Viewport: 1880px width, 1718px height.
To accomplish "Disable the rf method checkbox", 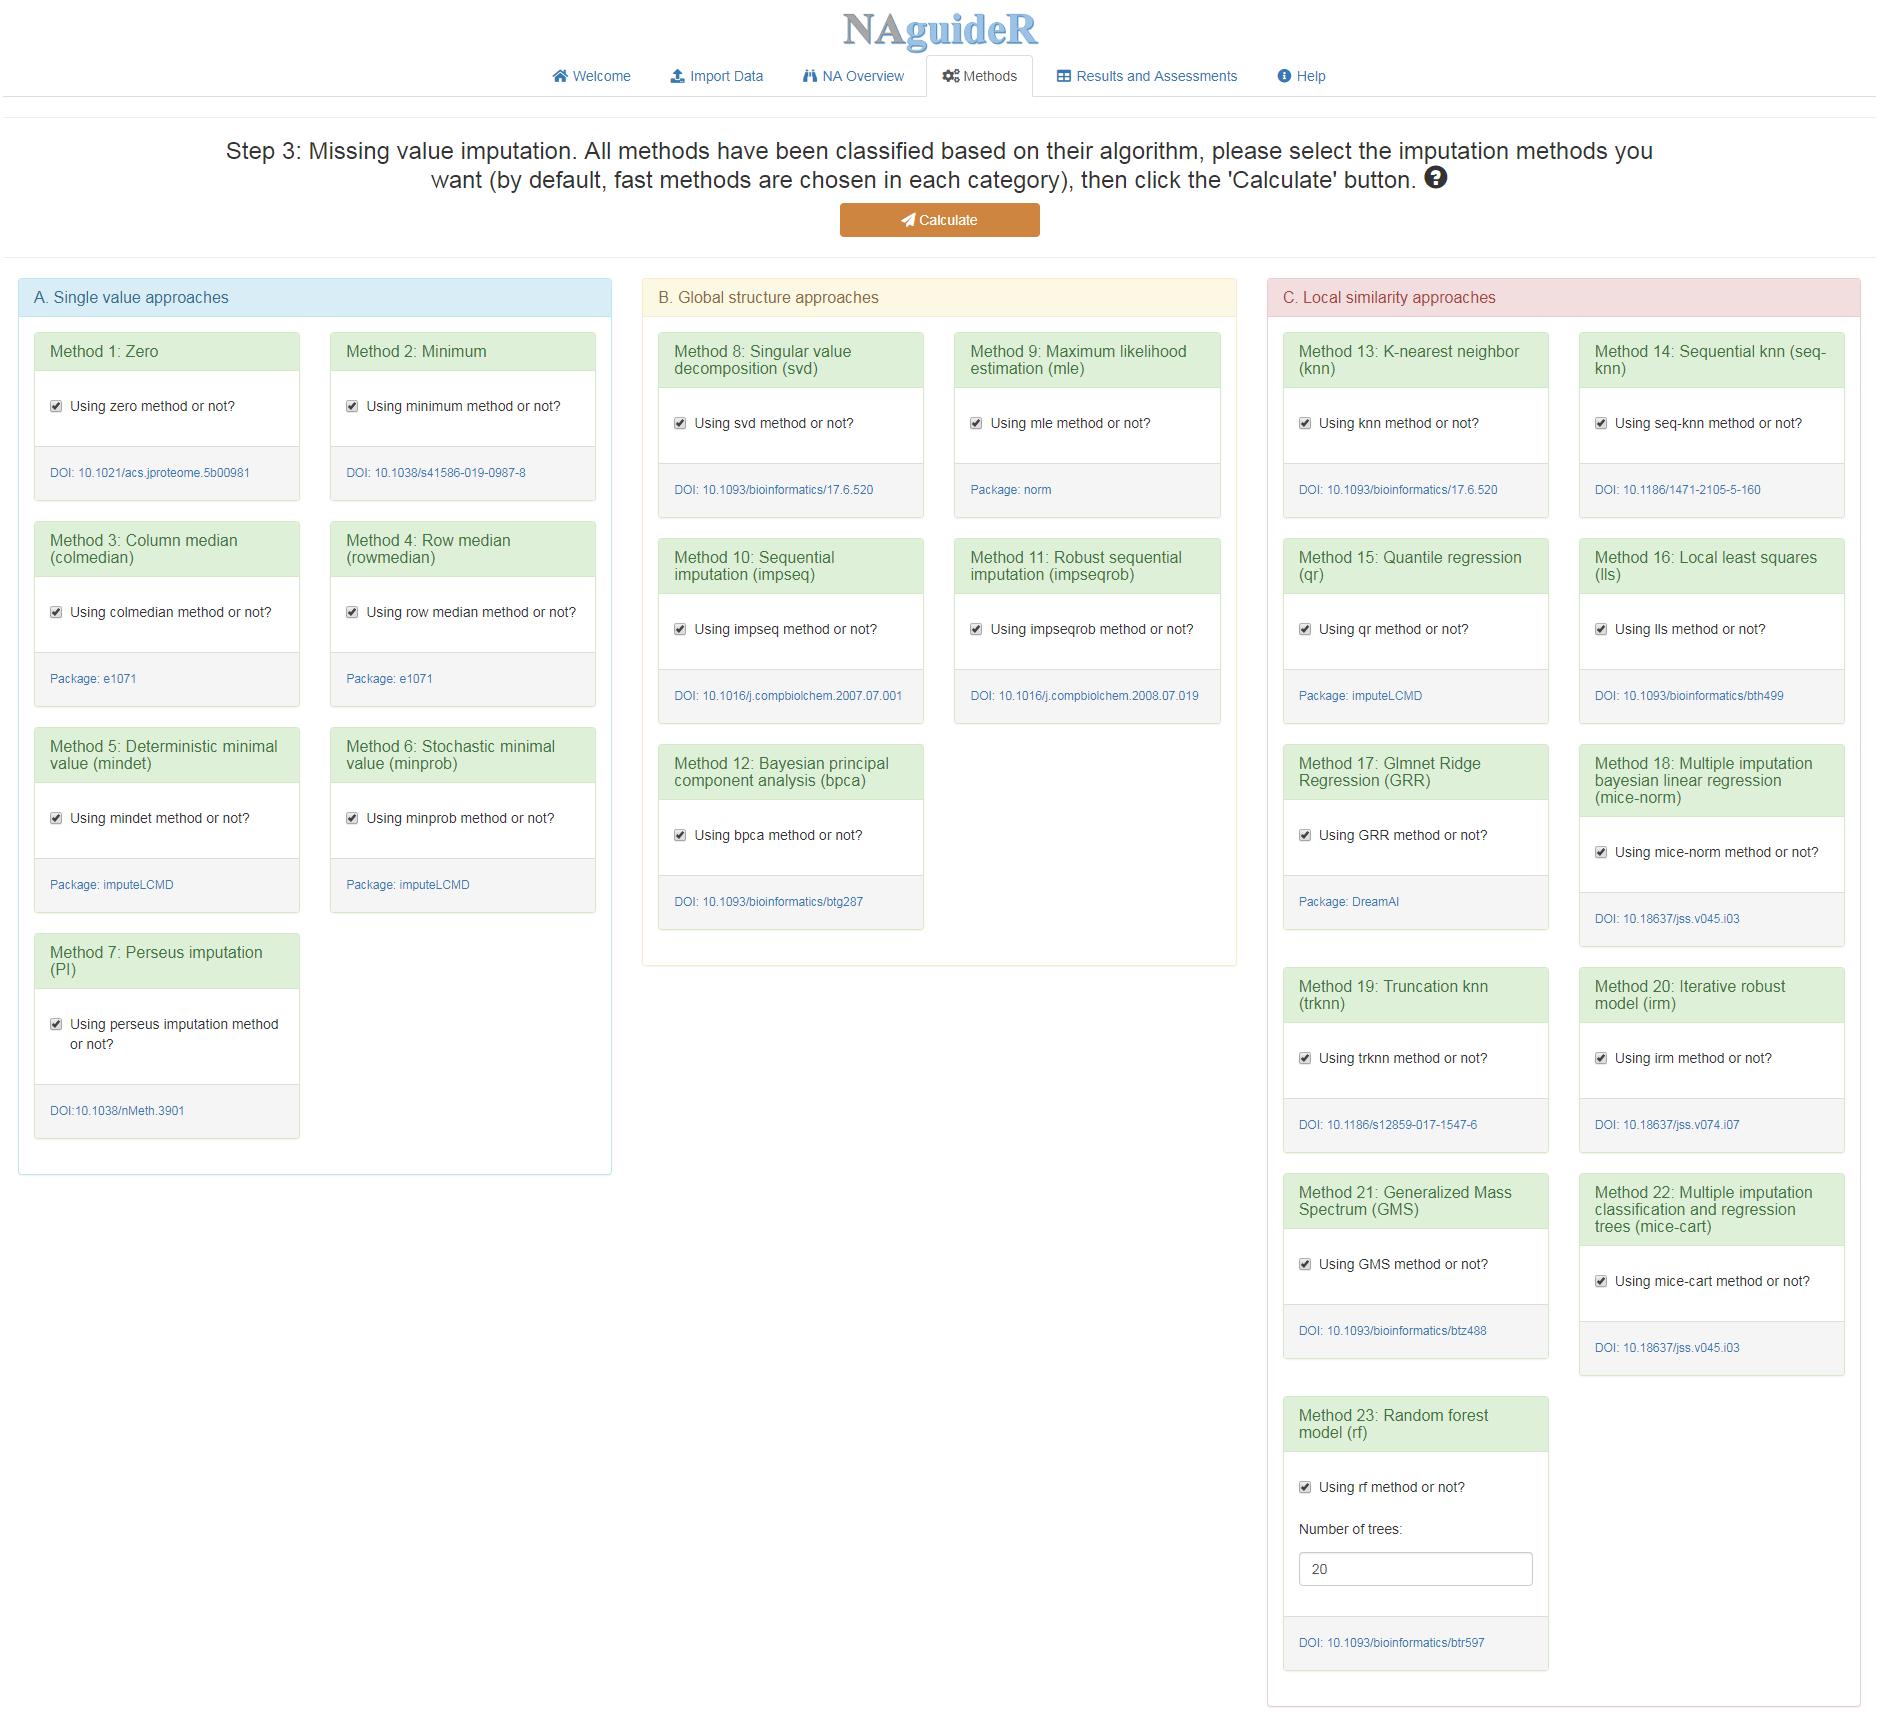I will click(1305, 1487).
